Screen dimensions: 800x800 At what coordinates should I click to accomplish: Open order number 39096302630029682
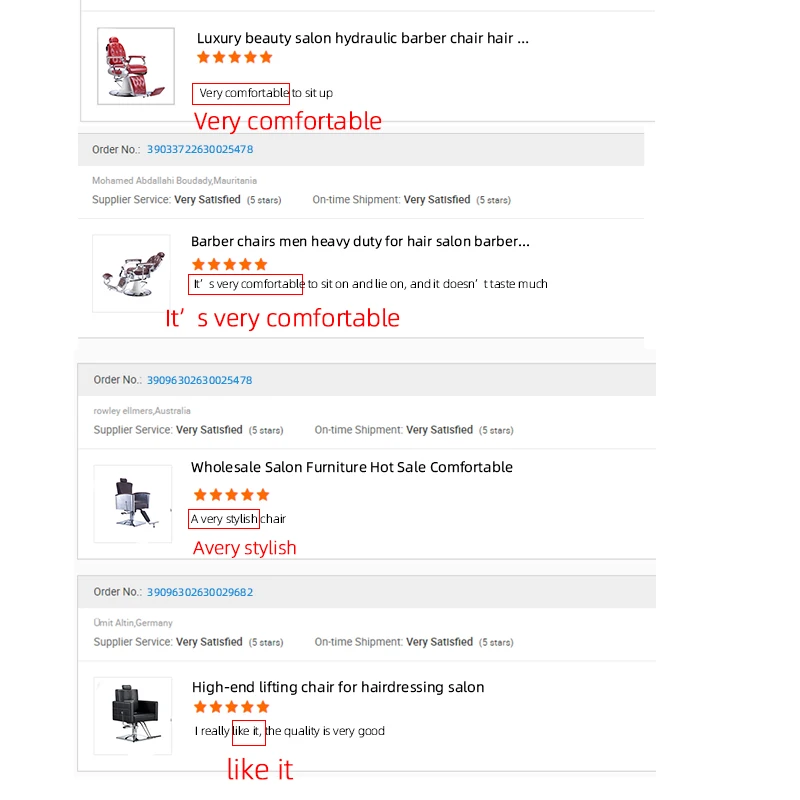coord(199,592)
